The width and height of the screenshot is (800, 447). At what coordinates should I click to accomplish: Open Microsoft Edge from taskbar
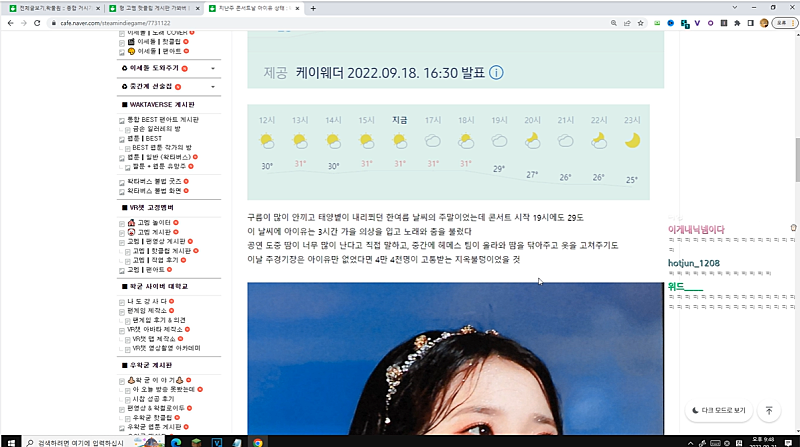176,442
